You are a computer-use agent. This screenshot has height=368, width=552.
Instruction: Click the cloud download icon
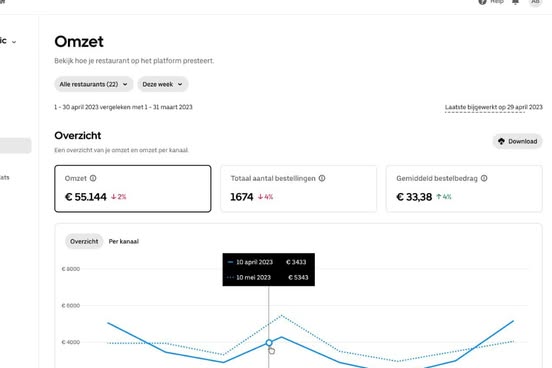501,141
